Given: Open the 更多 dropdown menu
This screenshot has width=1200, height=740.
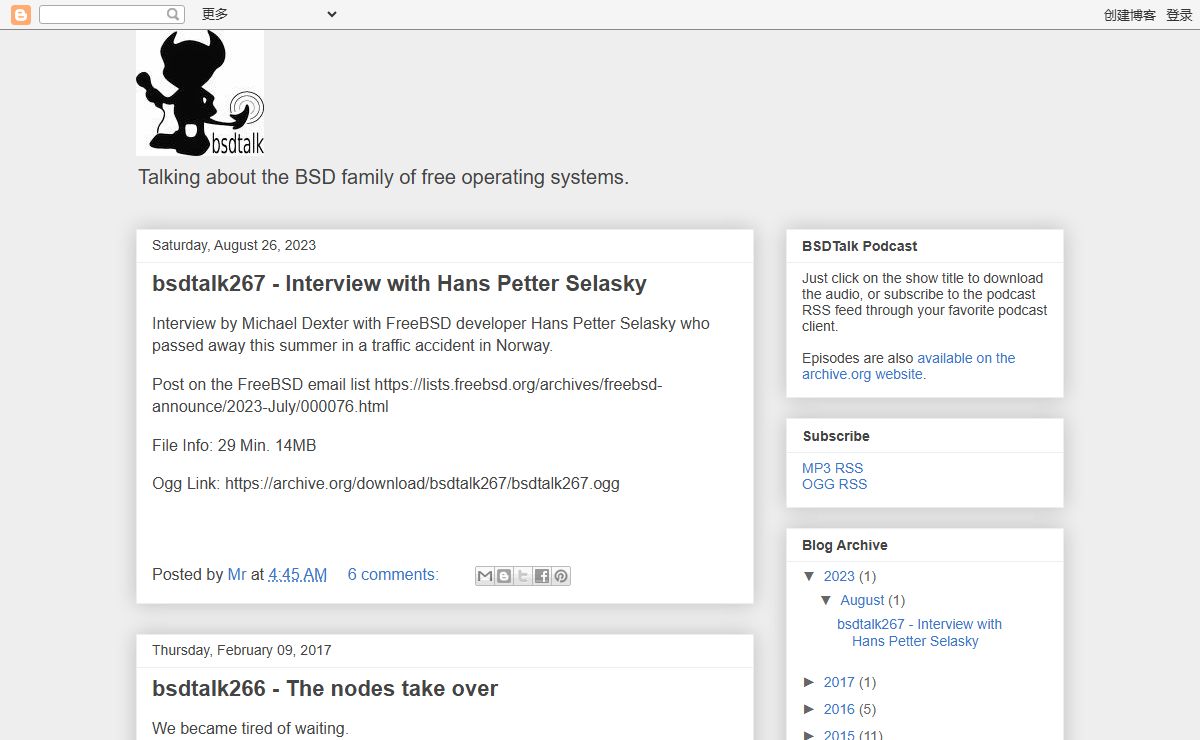Looking at the screenshot, I should pos(269,14).
